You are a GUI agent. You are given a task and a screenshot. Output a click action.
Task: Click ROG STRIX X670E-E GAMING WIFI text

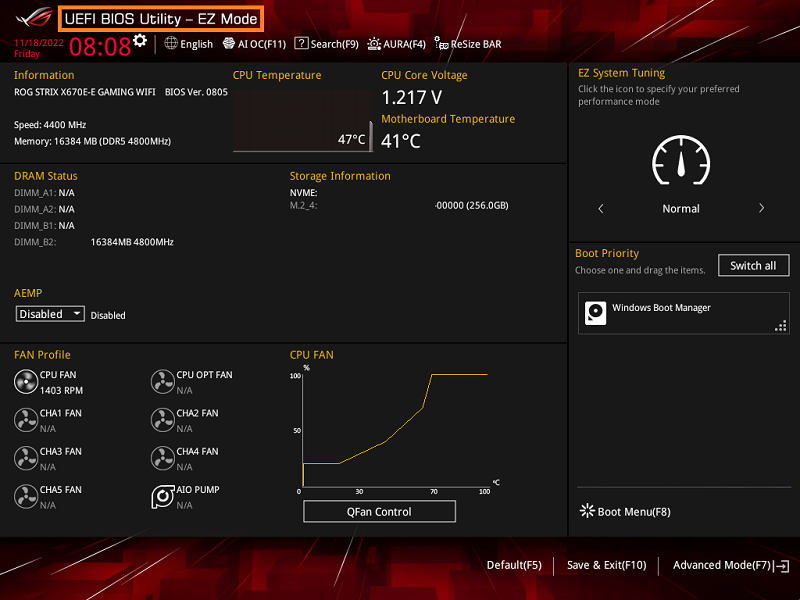pyautogui.click(x=85, y=92)
